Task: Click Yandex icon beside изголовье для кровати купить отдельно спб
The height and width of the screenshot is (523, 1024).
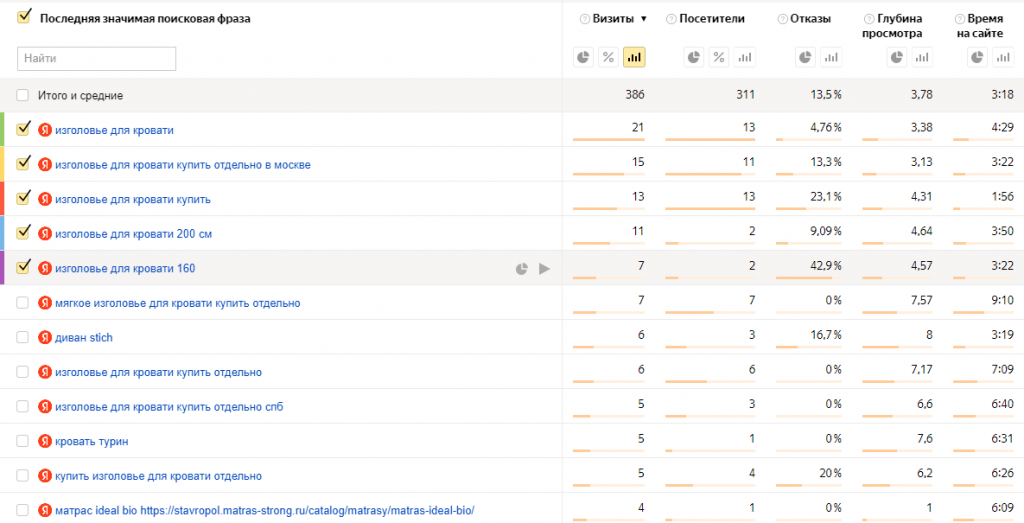Action: (44, 407)
